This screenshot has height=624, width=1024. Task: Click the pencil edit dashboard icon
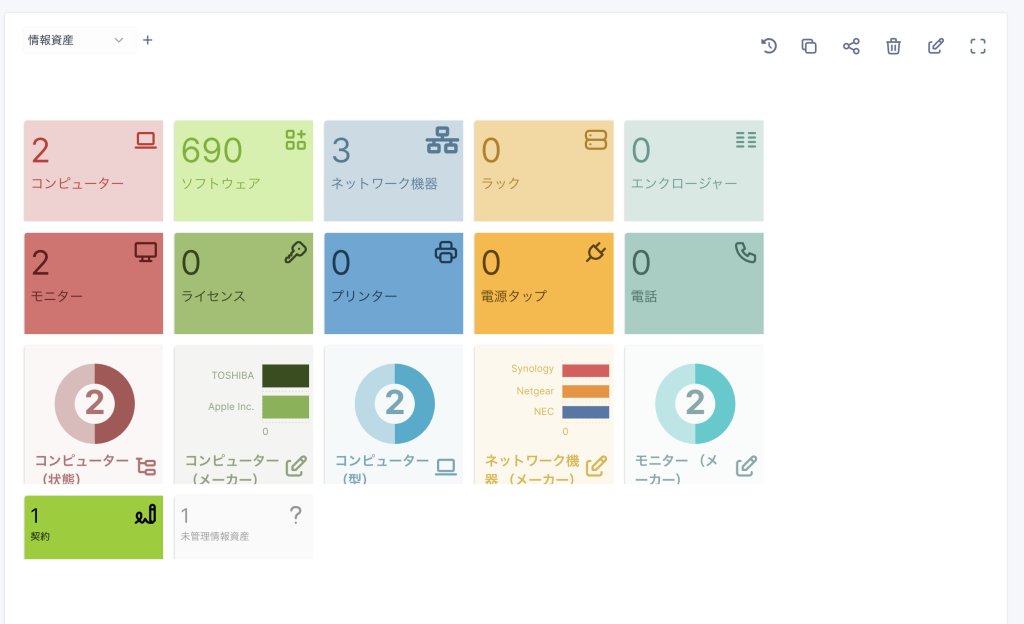coord(936,46)
